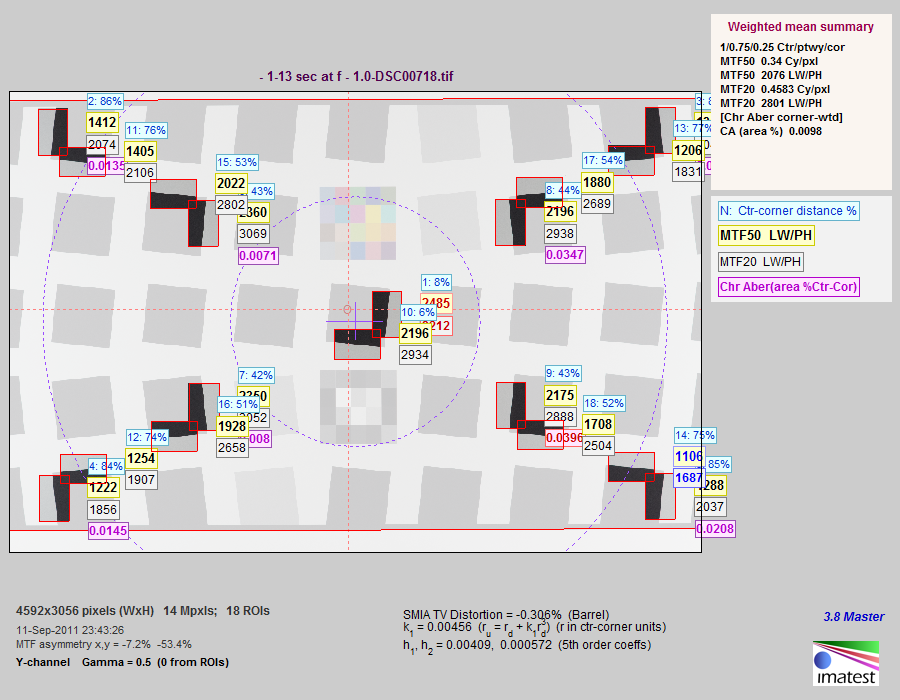Select the "10: 6%" ROI label
Viewport: 900px width, 700px height.
(418, 312)
